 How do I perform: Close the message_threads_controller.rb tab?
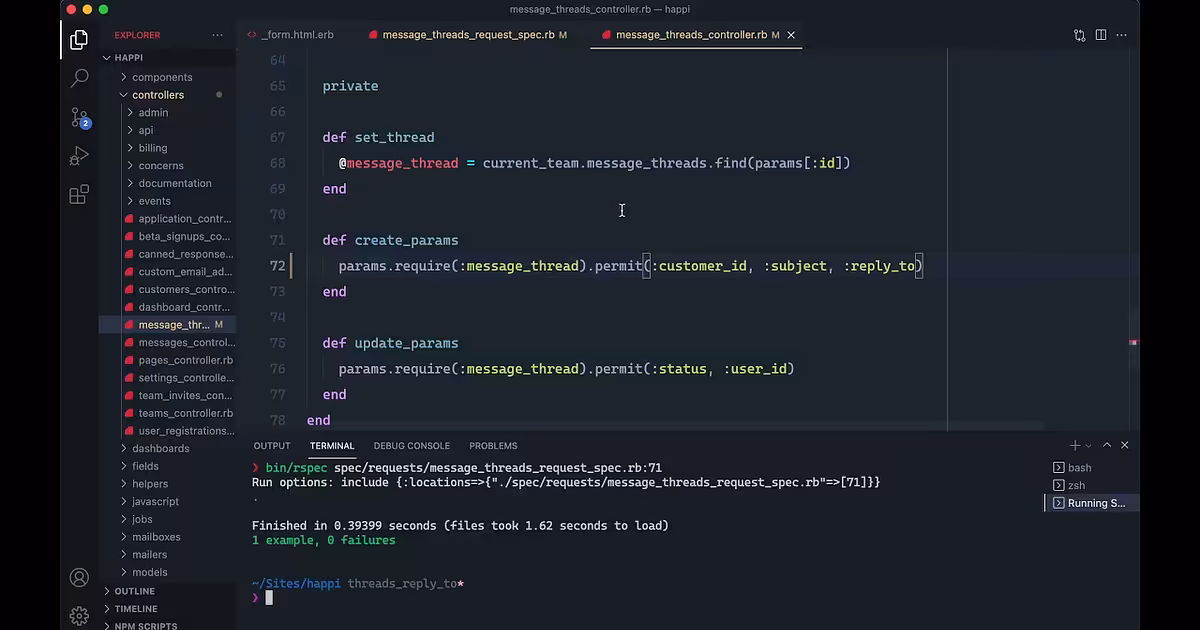pos(791,35)
